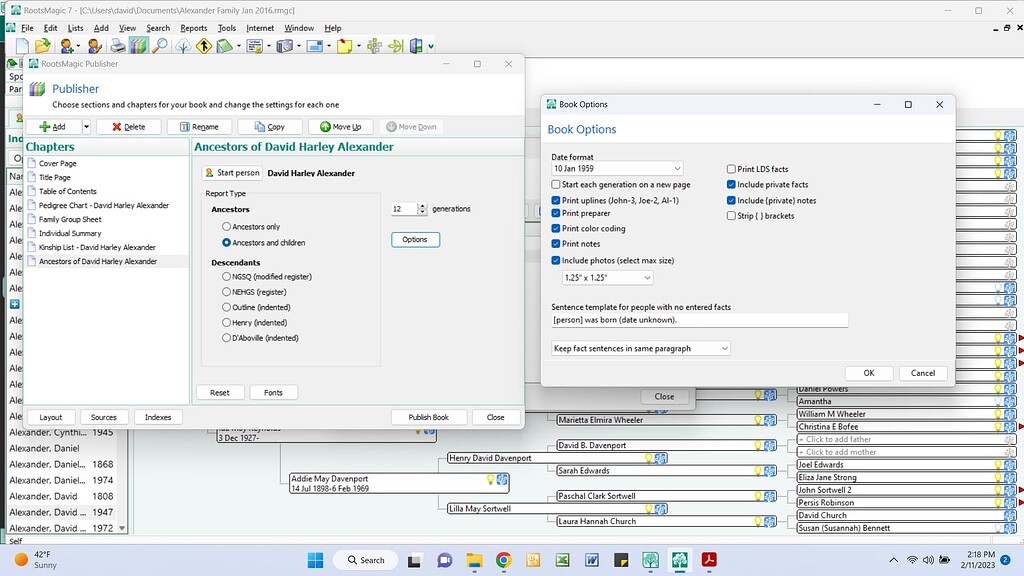Viewport: 1024px width, 576px height.
Task: Check the Print LDS facts box
Action: [x=732, y=170]
